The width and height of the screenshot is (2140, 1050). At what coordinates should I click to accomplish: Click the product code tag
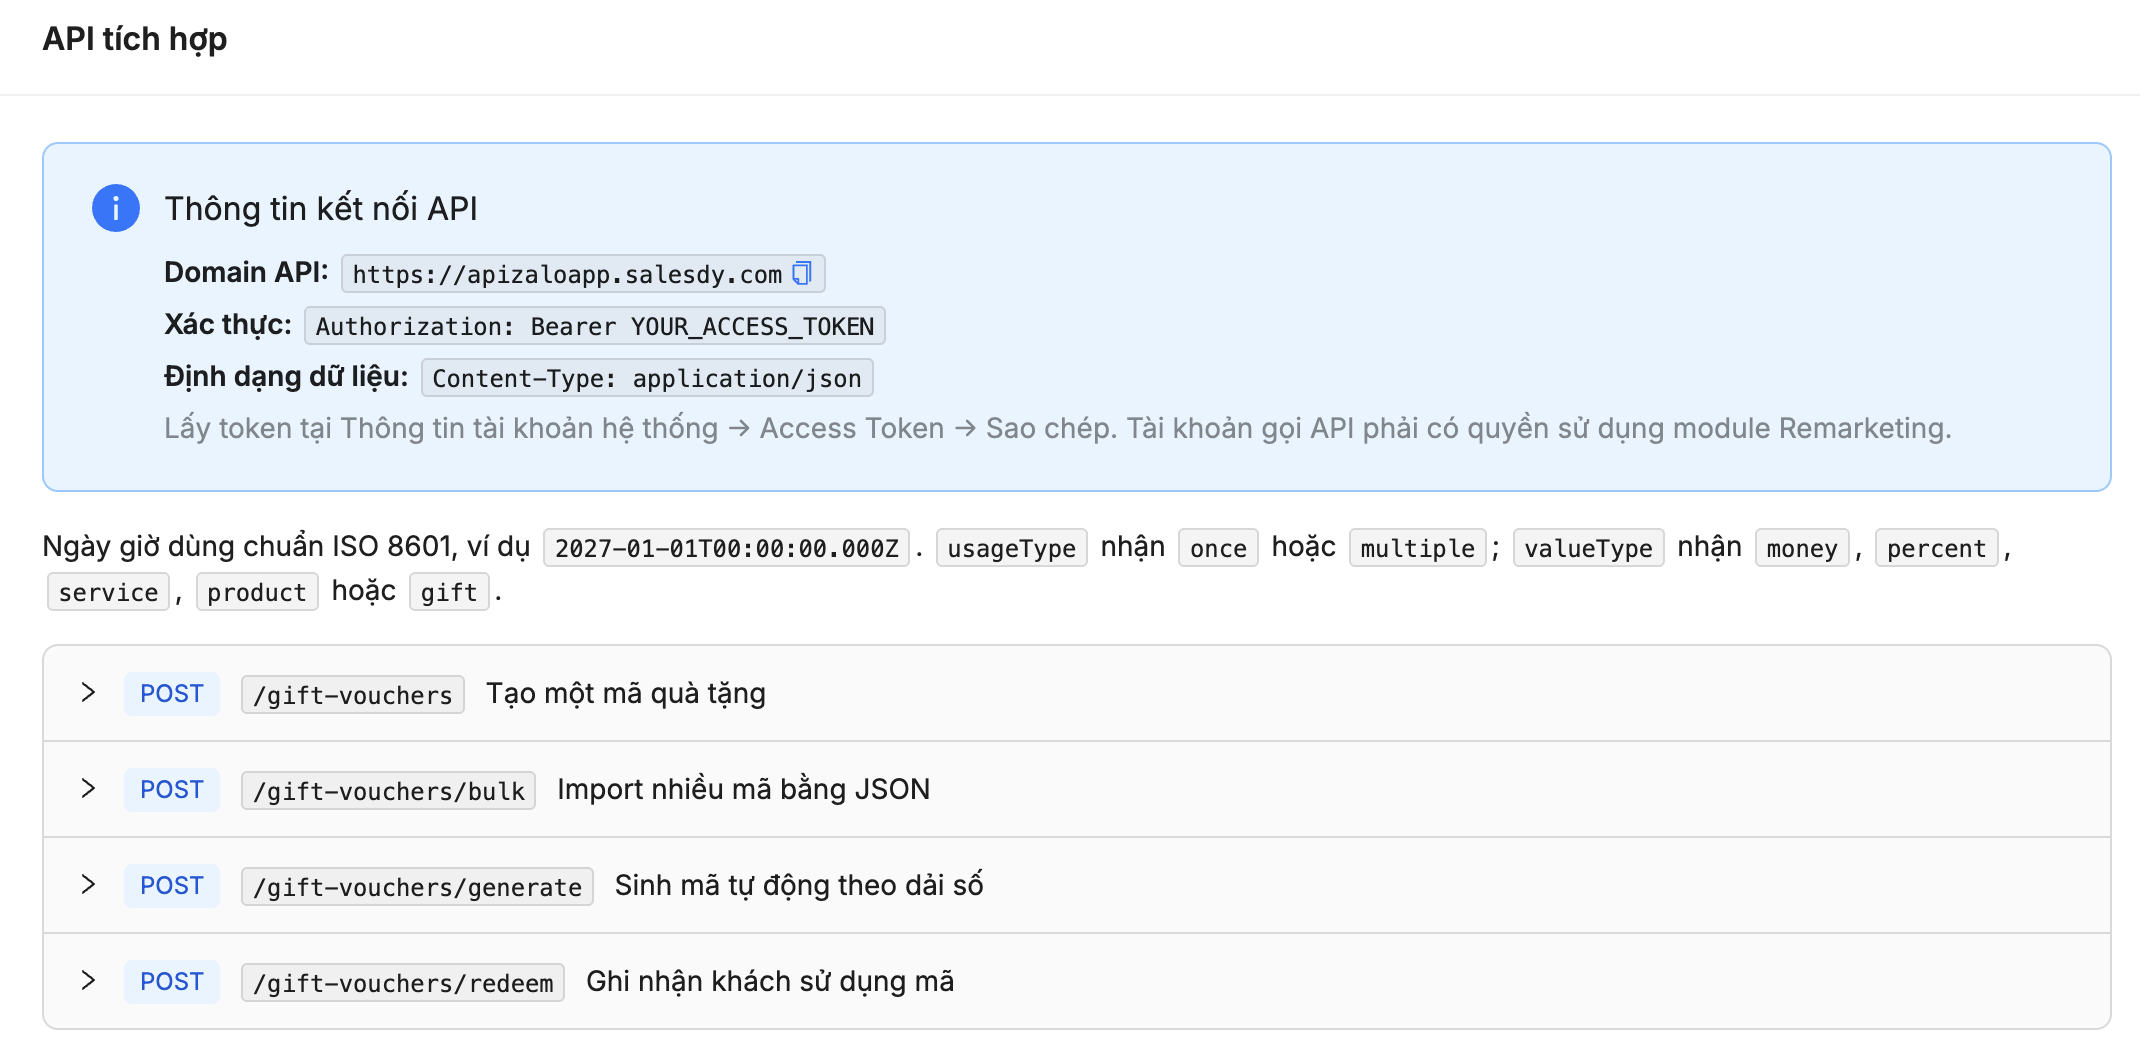pos(257,592)
